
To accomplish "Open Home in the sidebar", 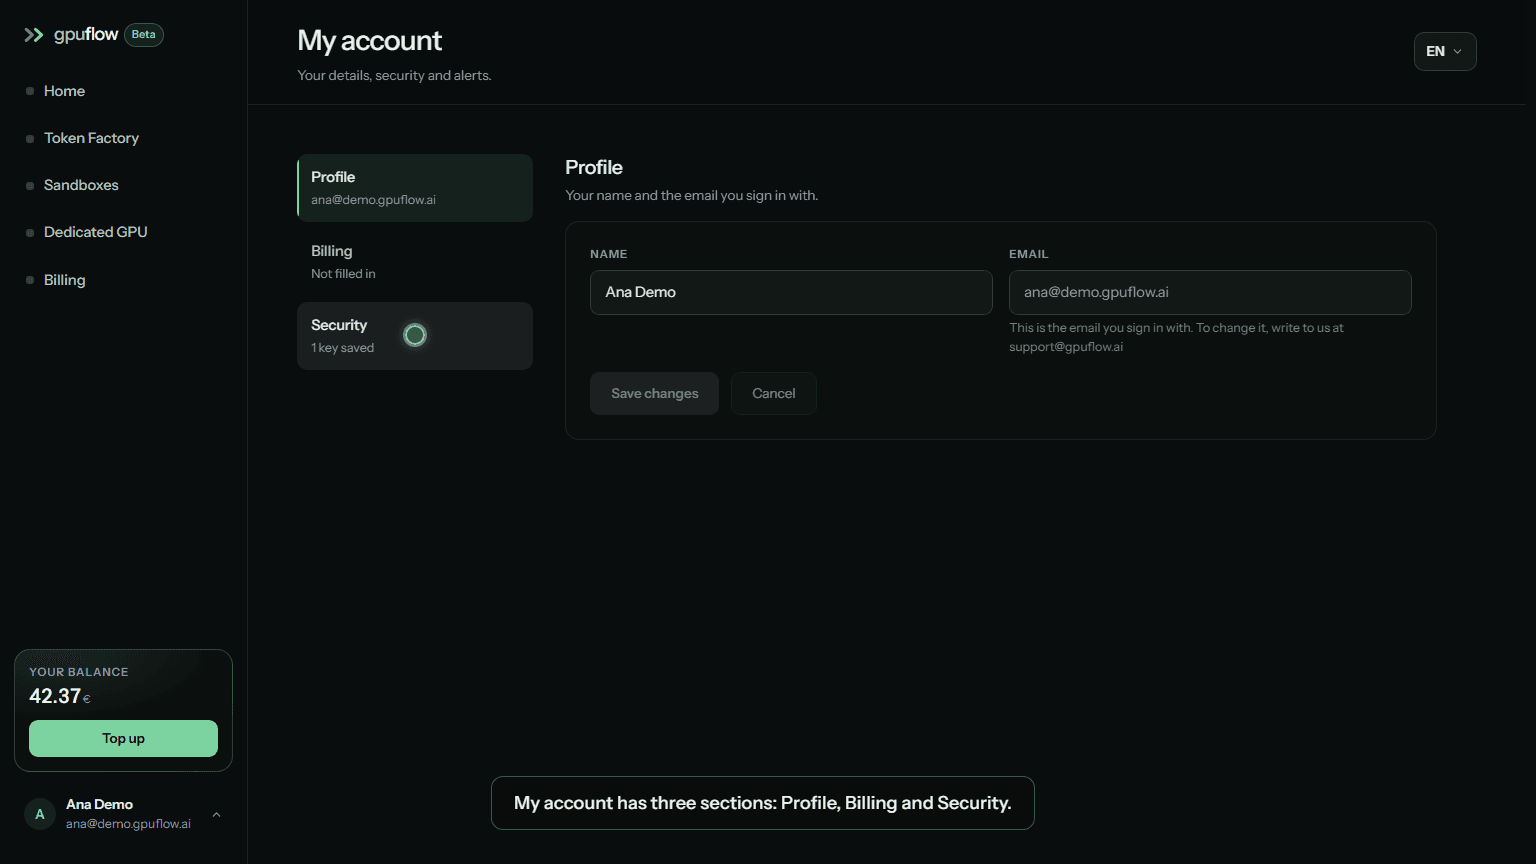I will (64, 91).
